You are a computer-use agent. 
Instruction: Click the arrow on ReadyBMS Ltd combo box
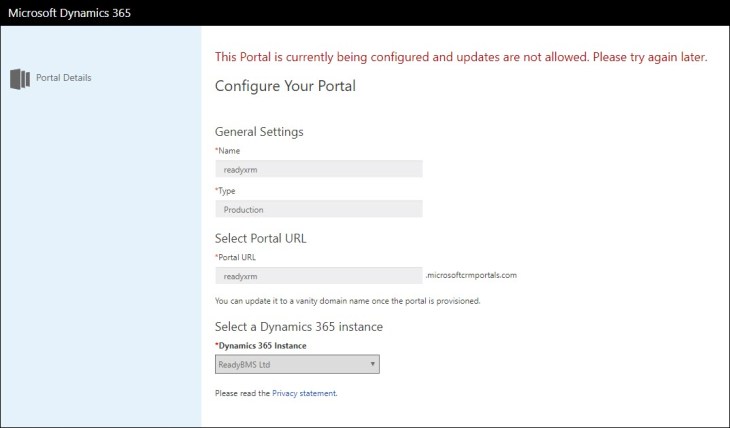pos(372,365)
